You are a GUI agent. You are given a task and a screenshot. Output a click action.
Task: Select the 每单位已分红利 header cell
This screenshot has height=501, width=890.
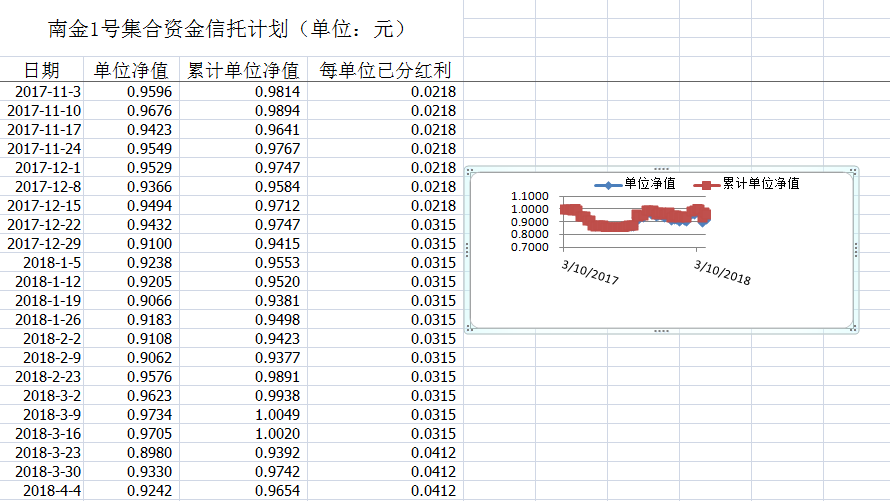385,70
